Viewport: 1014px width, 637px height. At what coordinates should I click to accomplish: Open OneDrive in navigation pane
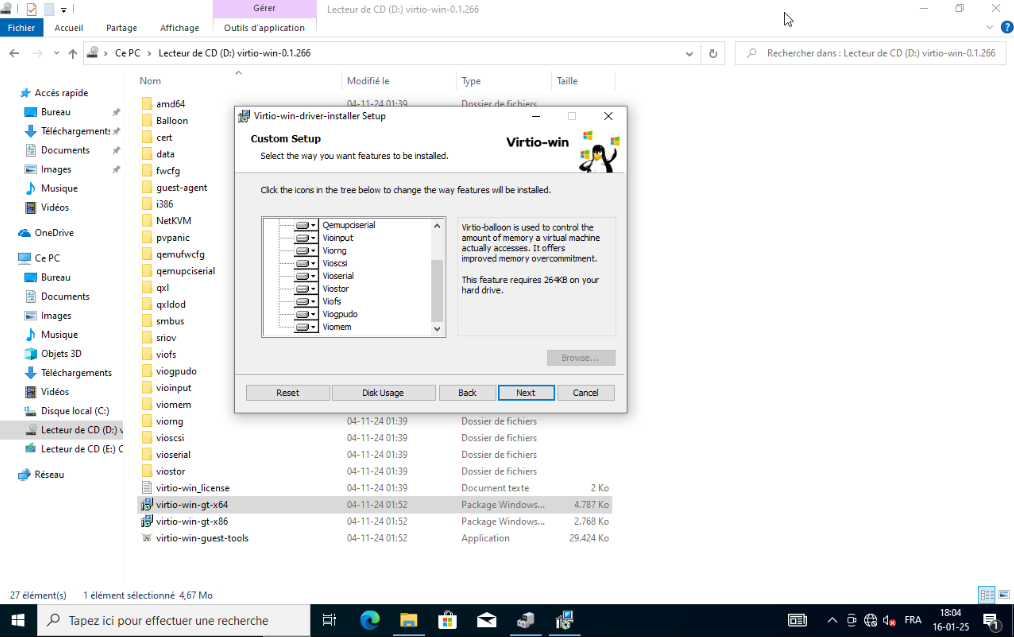(x=54, y=233)
